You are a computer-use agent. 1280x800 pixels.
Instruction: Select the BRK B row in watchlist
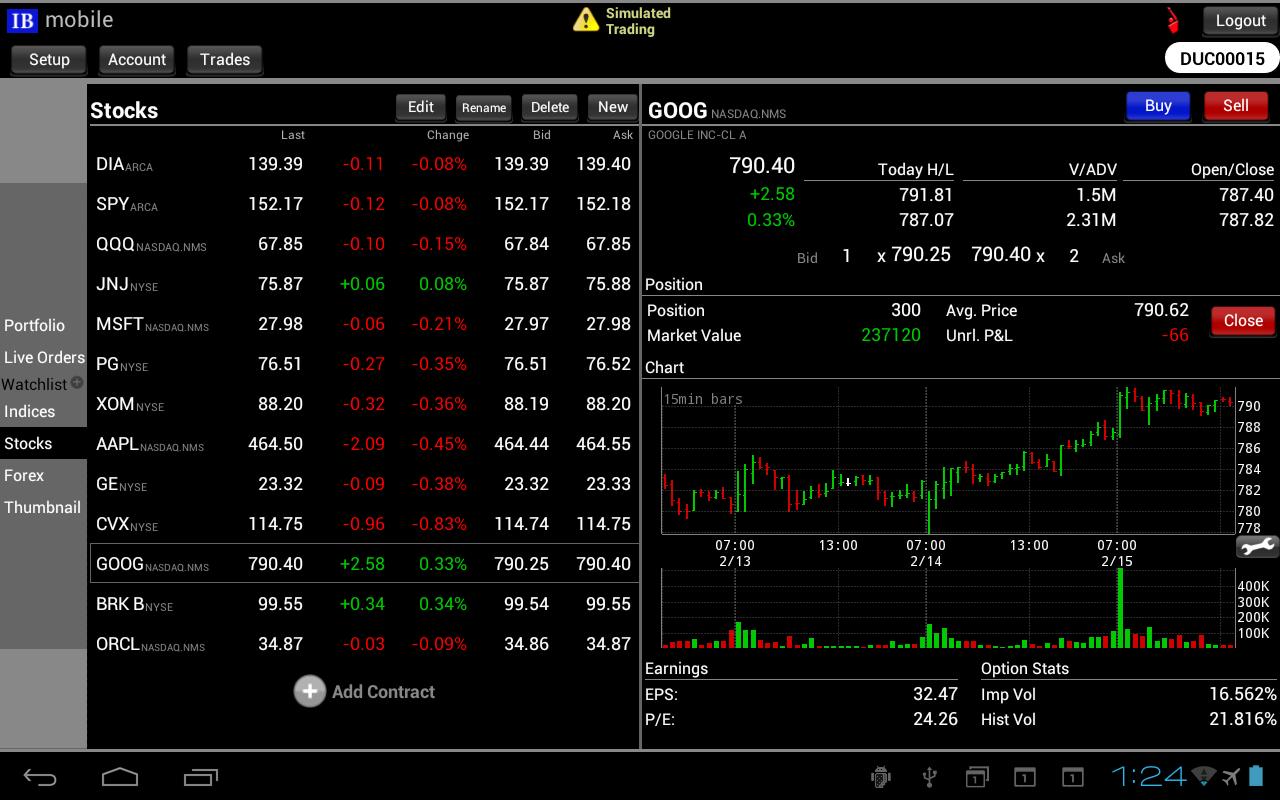[364, 604]
